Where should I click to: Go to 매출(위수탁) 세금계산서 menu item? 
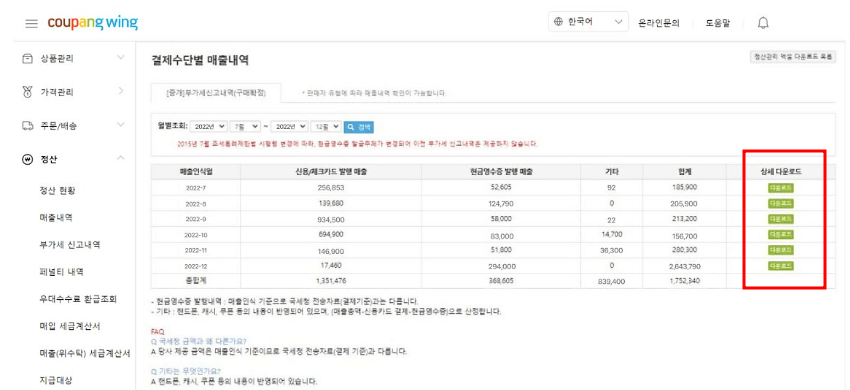point(85,353)
